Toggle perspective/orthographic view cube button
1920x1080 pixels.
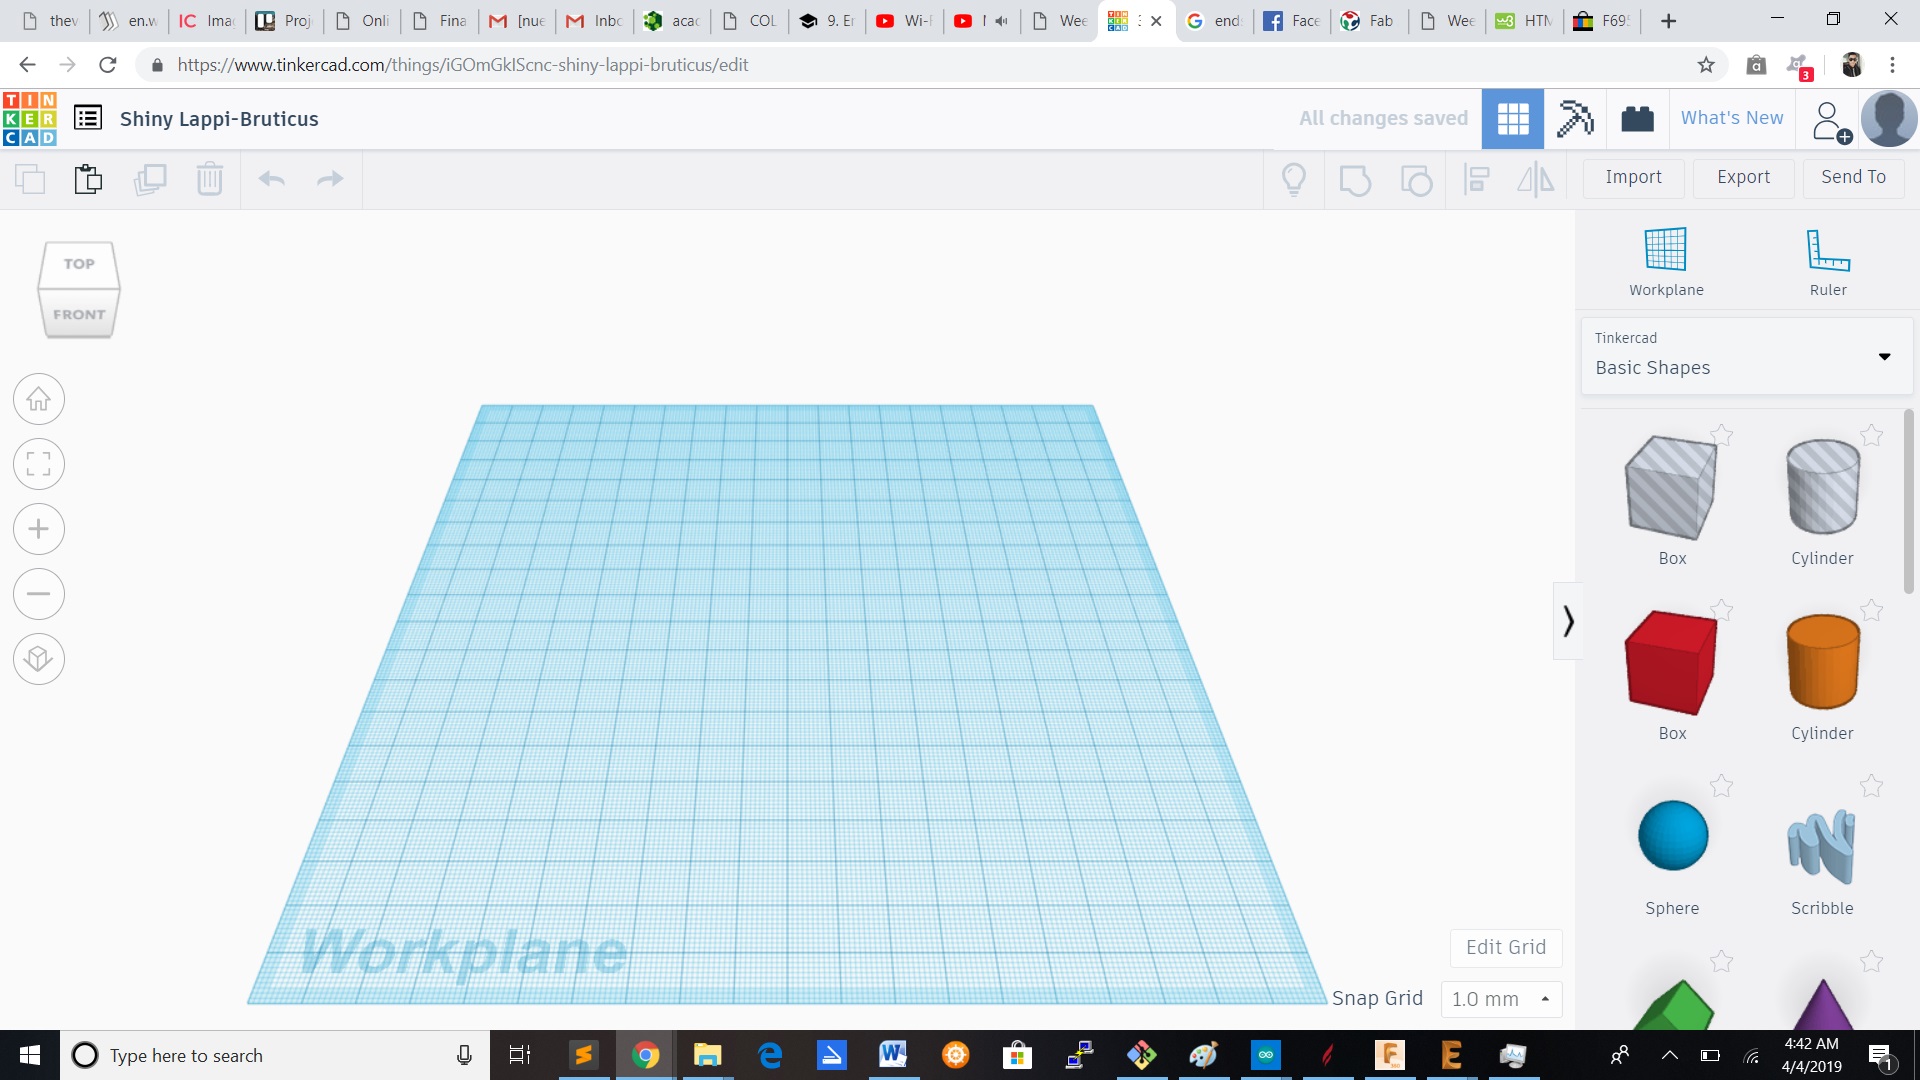39,659
